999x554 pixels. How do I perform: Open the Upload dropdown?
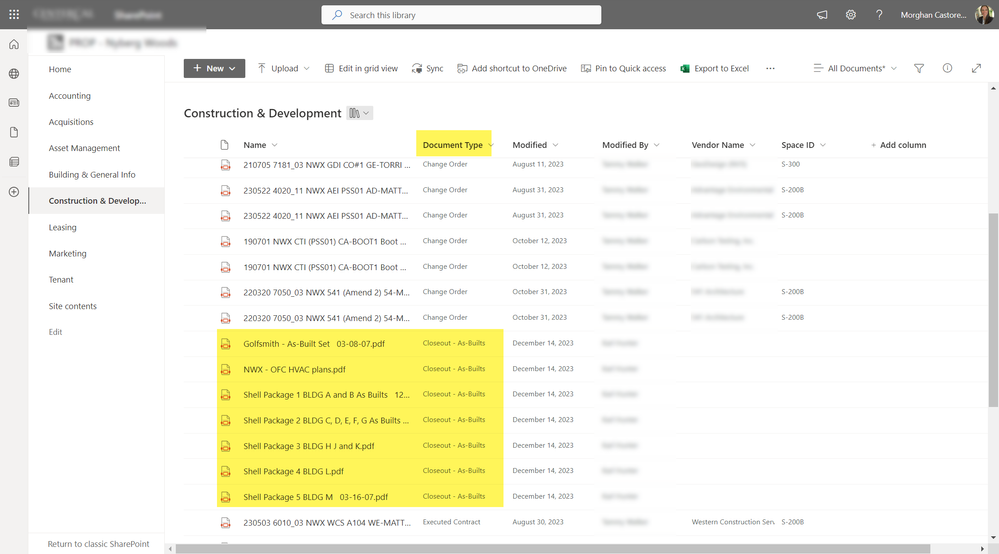tap(284, 68)
